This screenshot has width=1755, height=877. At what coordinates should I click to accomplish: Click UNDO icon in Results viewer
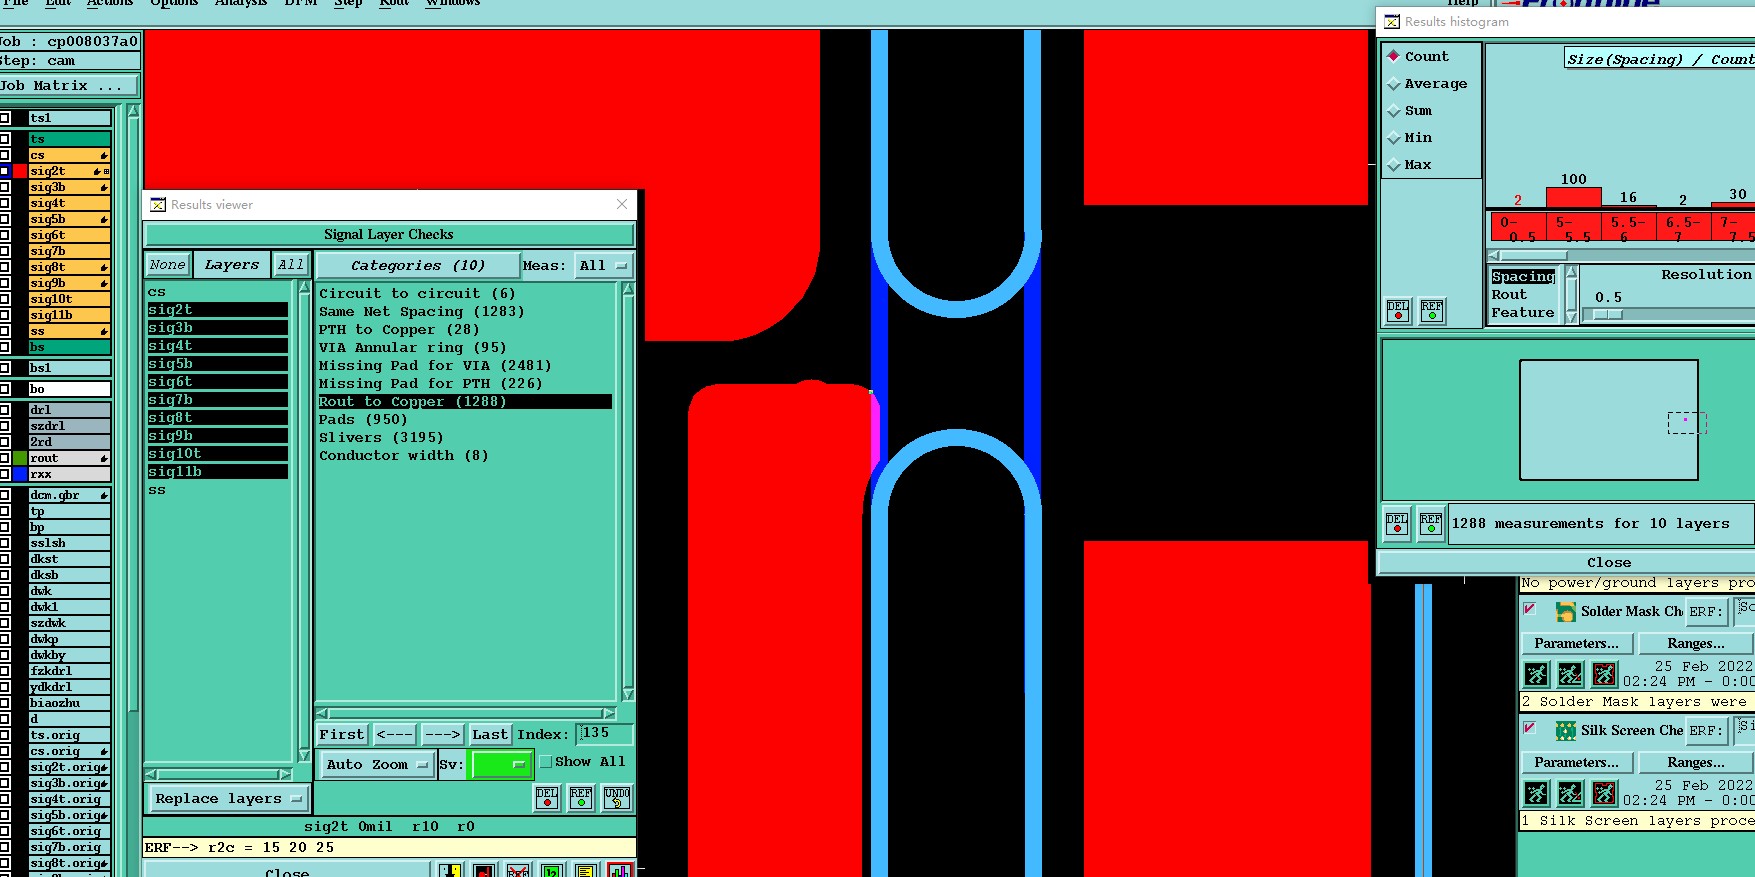[x=617, y=797]
